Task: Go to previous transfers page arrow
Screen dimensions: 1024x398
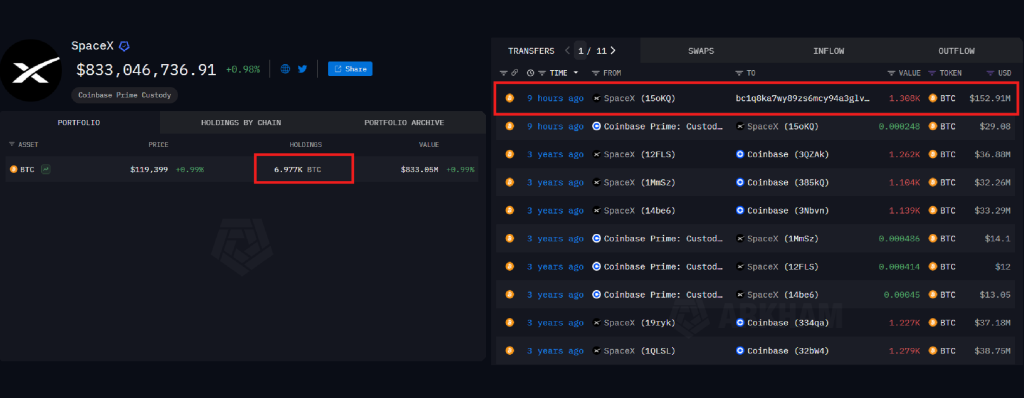Action: pyautogui.click(x=567, y=50)
